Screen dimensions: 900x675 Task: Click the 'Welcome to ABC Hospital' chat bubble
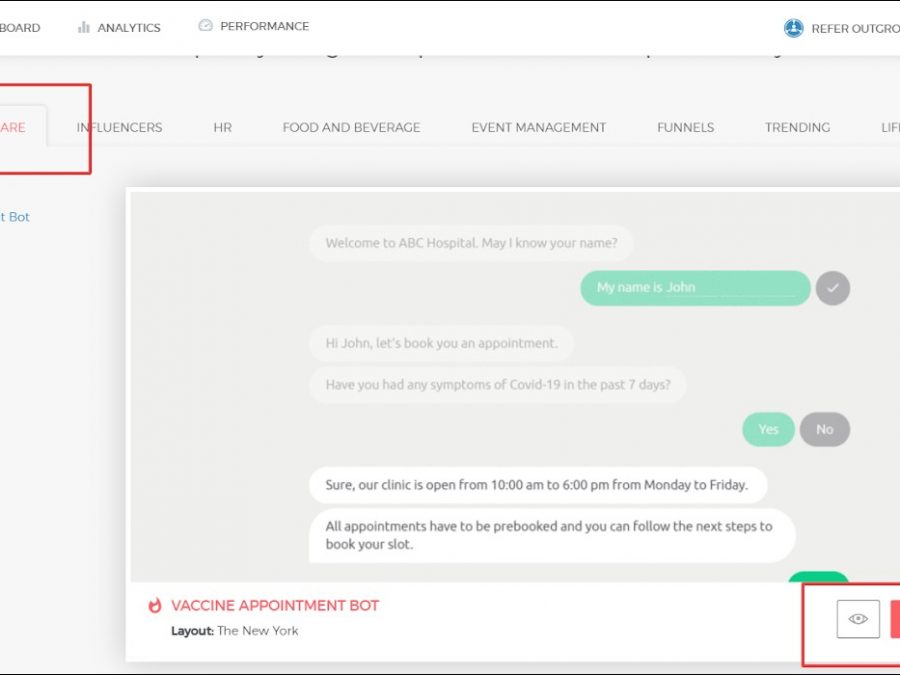click(x=471, y=243)
